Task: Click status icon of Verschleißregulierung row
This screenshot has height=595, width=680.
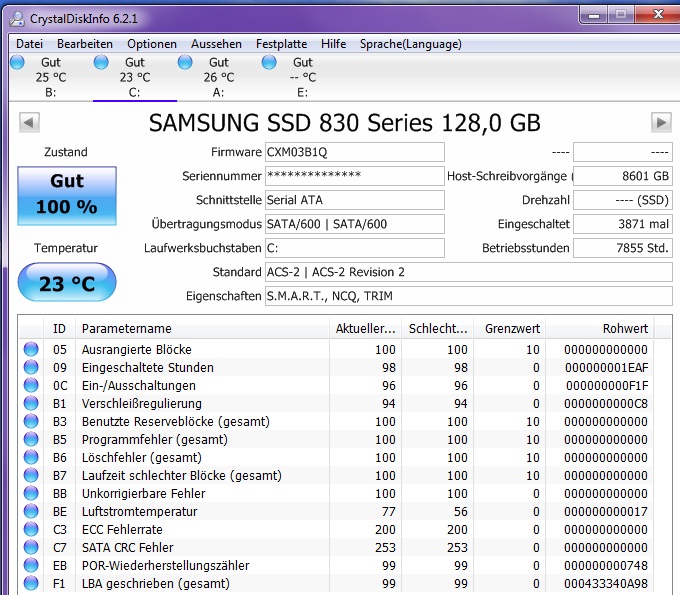Action: (x=31, y=403)
